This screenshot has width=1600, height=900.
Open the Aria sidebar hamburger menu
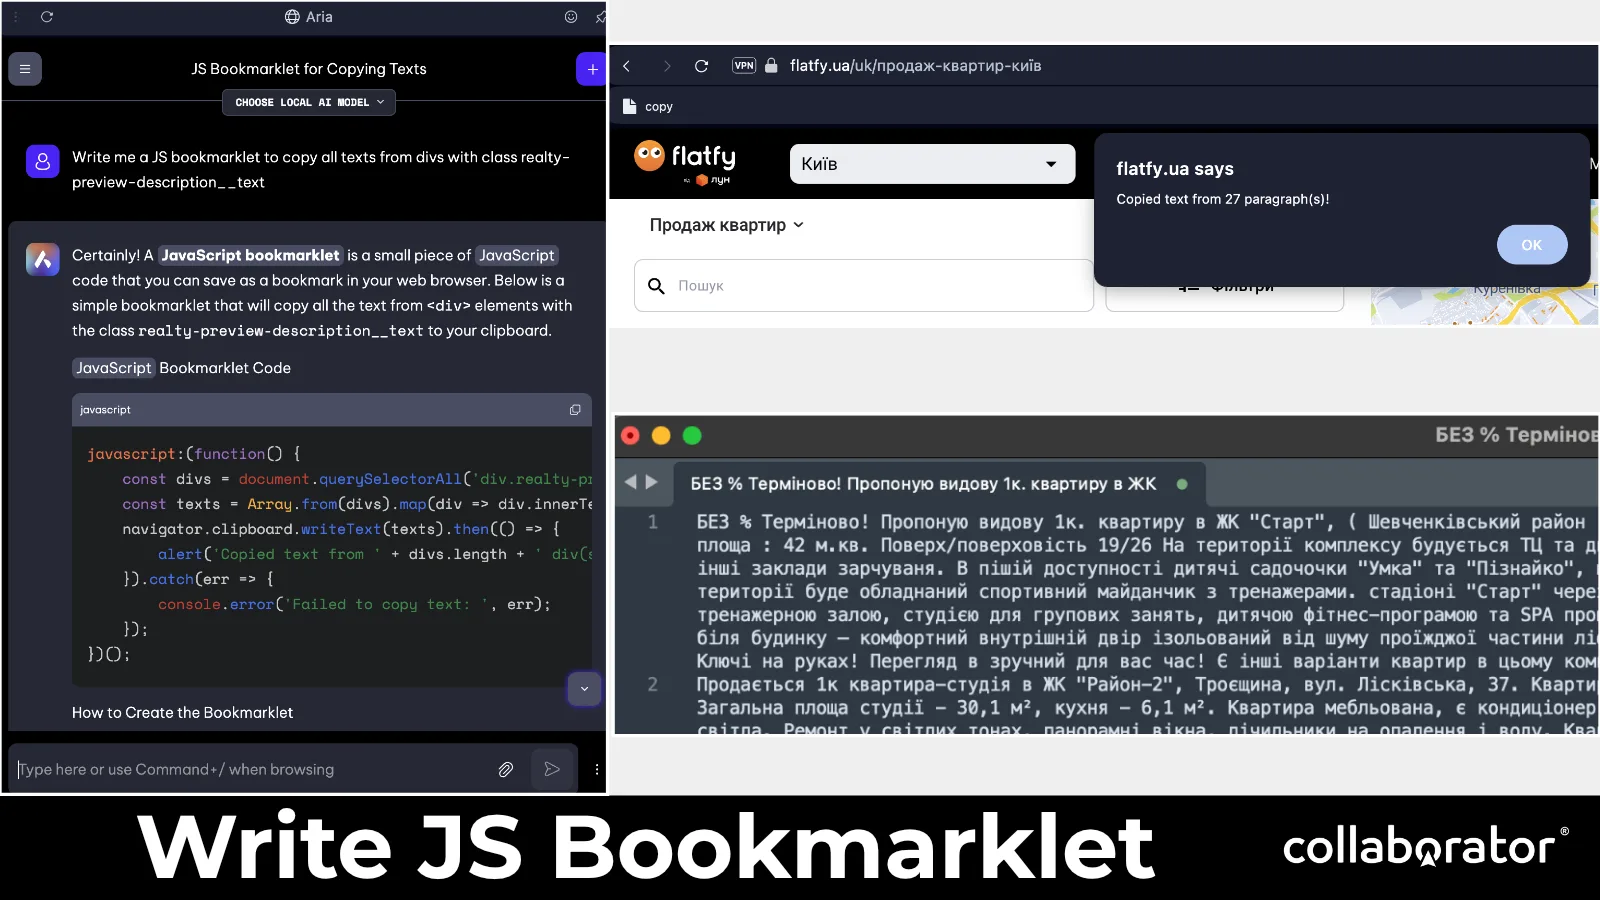(25, 69)
